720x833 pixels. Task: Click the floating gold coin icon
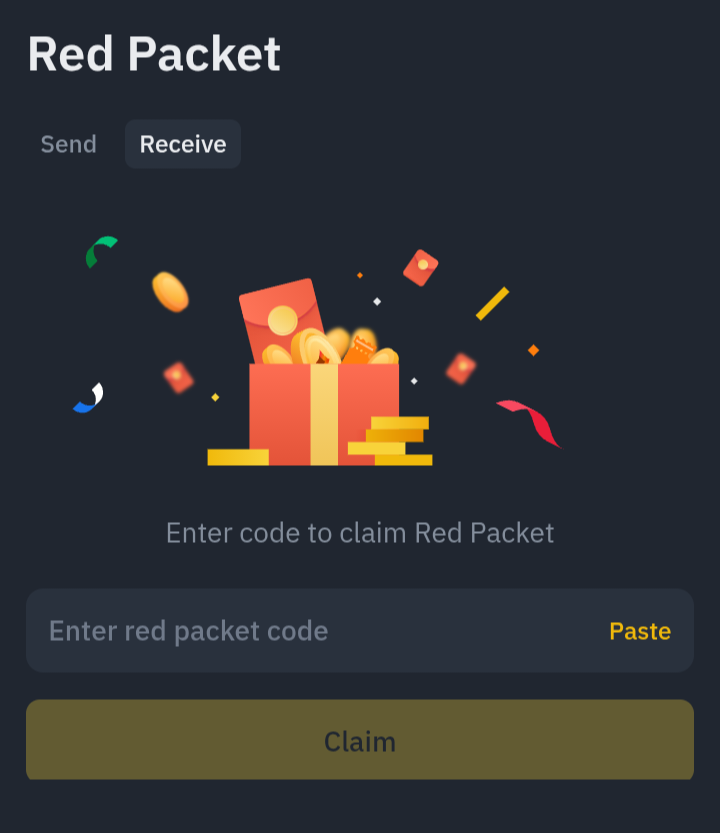[x=170, y=292]
